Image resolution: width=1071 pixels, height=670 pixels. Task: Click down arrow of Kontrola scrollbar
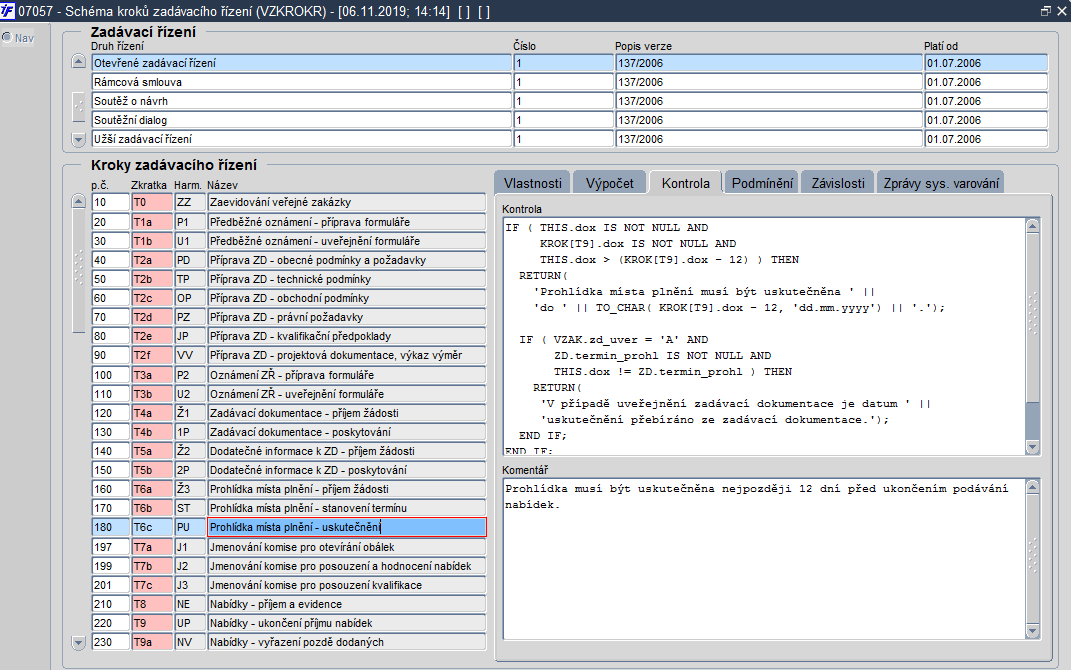tap(1033, 447)
